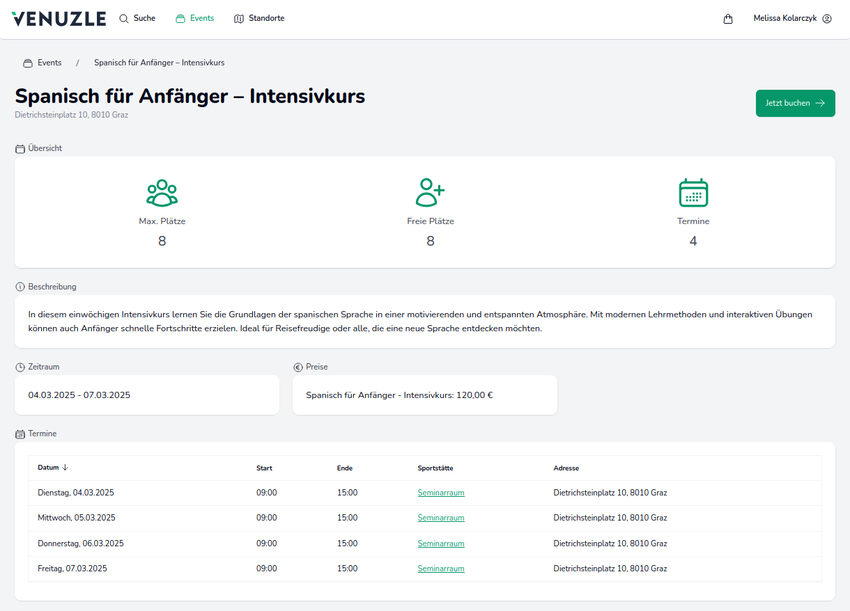850x611 pixels.
Task: Click the Freie Plätze add-person icon
Action: [x=430, y=192]
